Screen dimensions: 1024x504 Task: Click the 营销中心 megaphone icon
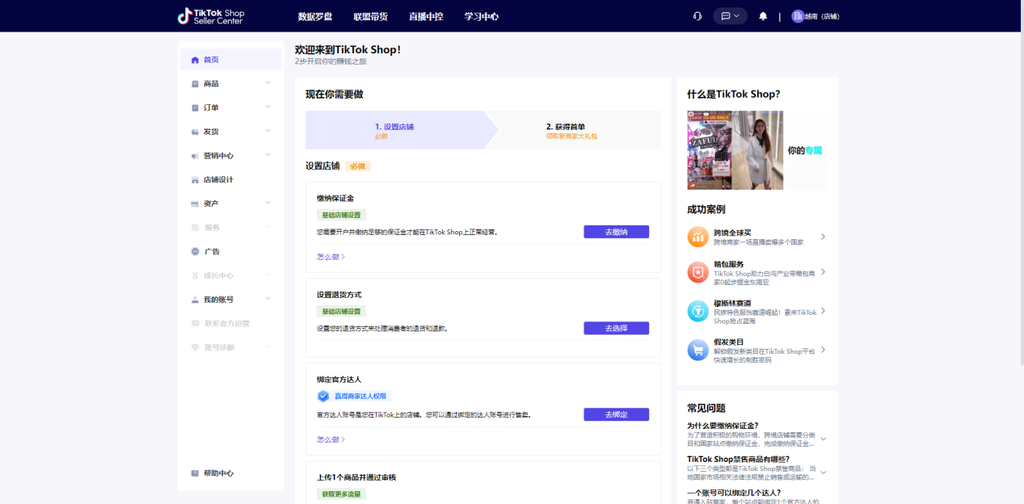tap(195, 156)
